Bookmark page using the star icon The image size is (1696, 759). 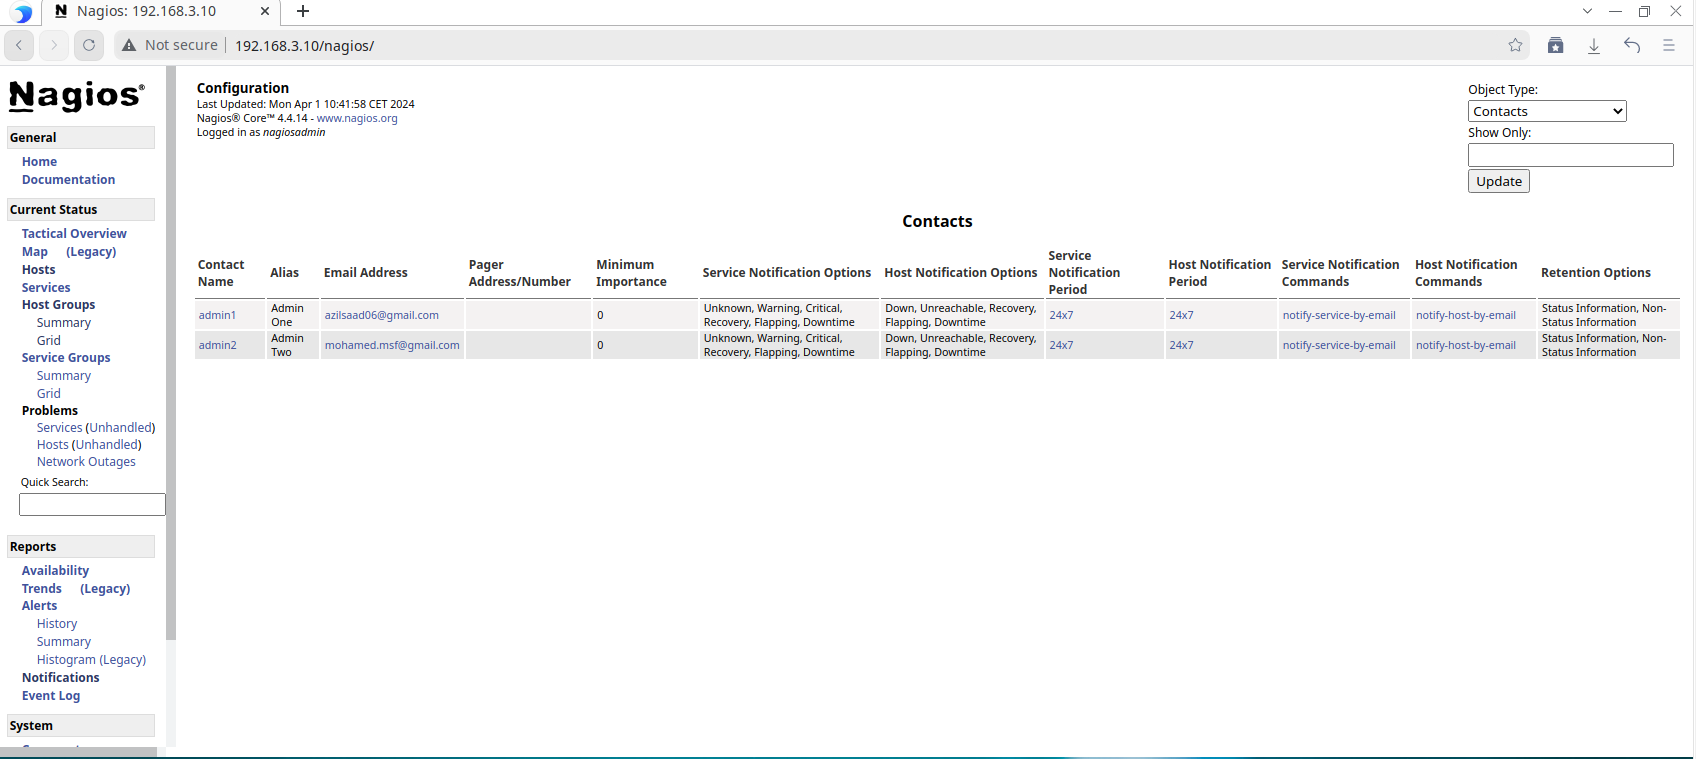coord(1515,45)
